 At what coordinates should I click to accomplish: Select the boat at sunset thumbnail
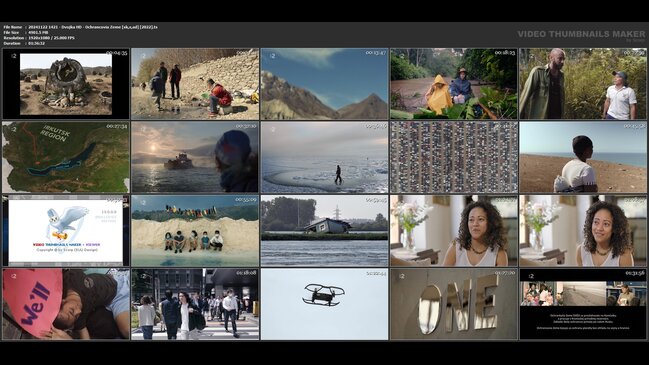pyautogui.click(x=195, y=157)
